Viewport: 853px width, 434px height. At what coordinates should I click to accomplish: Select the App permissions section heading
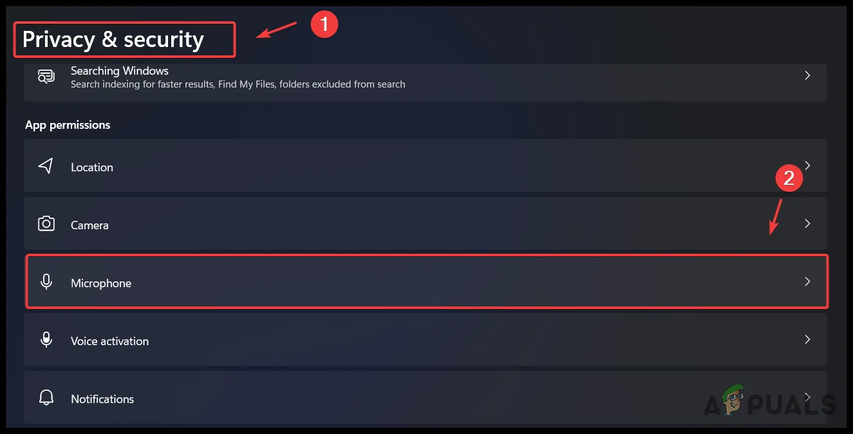(67, 125)
